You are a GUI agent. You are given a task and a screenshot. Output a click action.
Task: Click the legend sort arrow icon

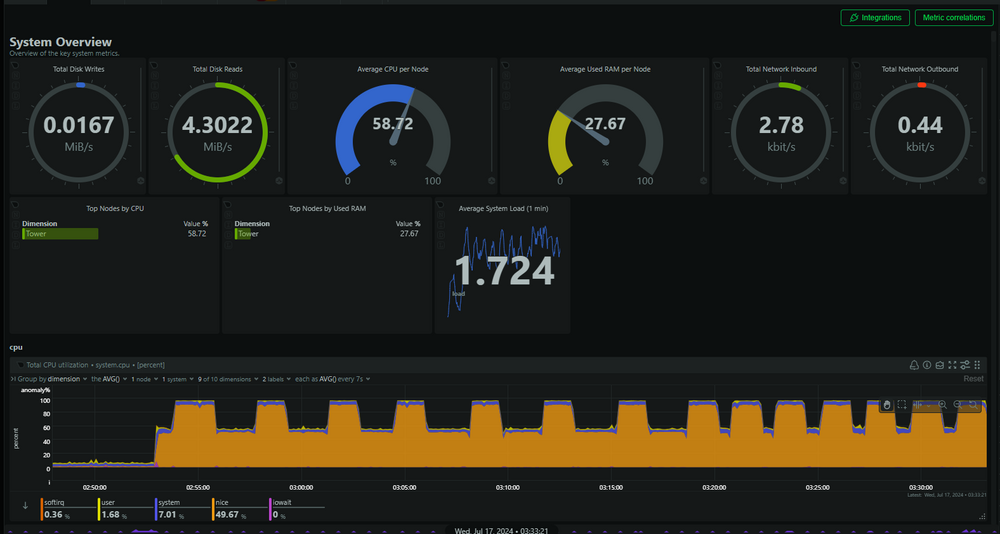coord(26,505)
